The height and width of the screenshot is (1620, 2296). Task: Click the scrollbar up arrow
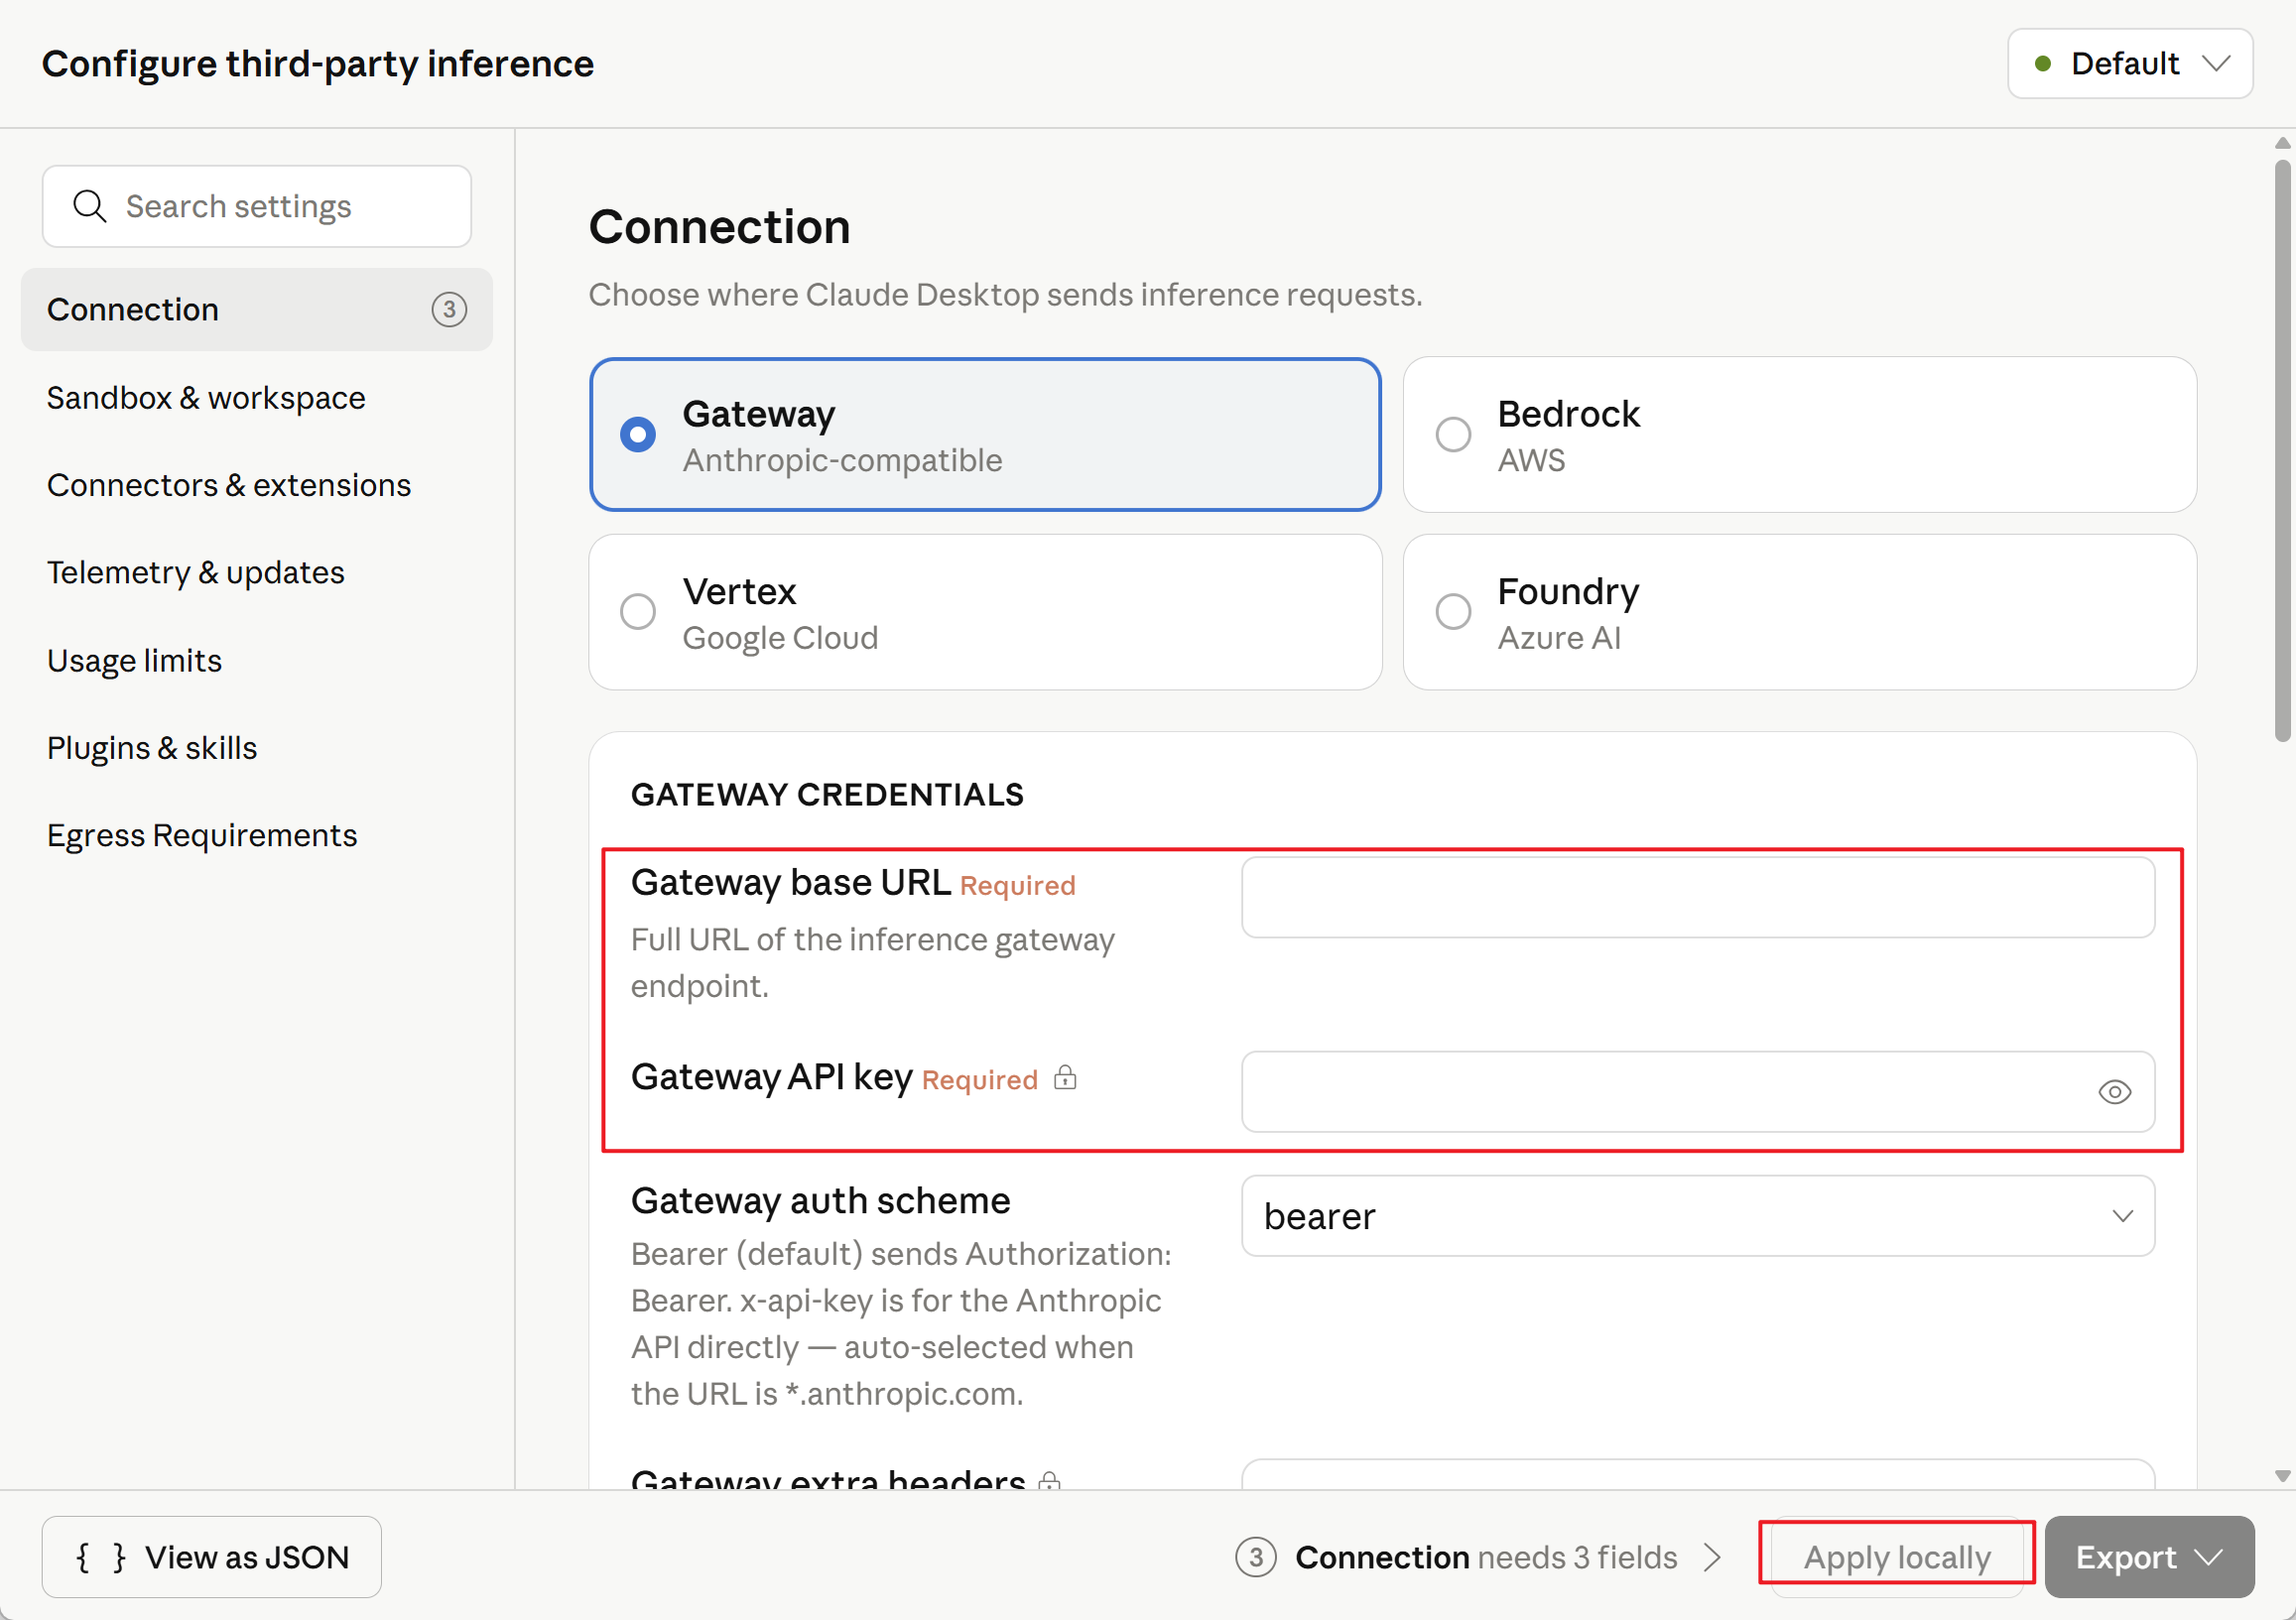tap(2282, 143)
